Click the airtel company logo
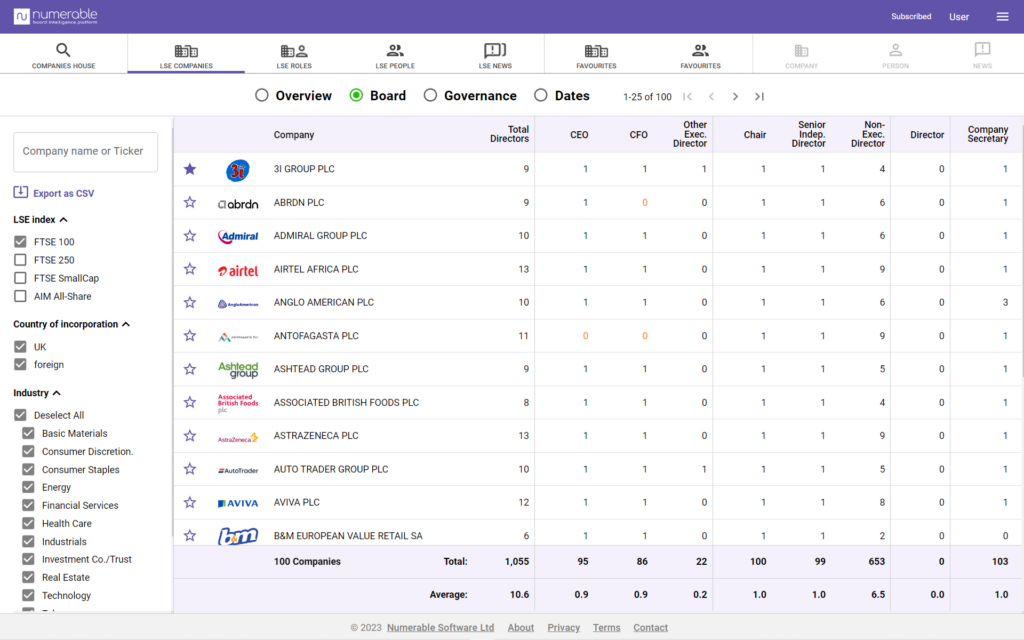 coord(238,270)
